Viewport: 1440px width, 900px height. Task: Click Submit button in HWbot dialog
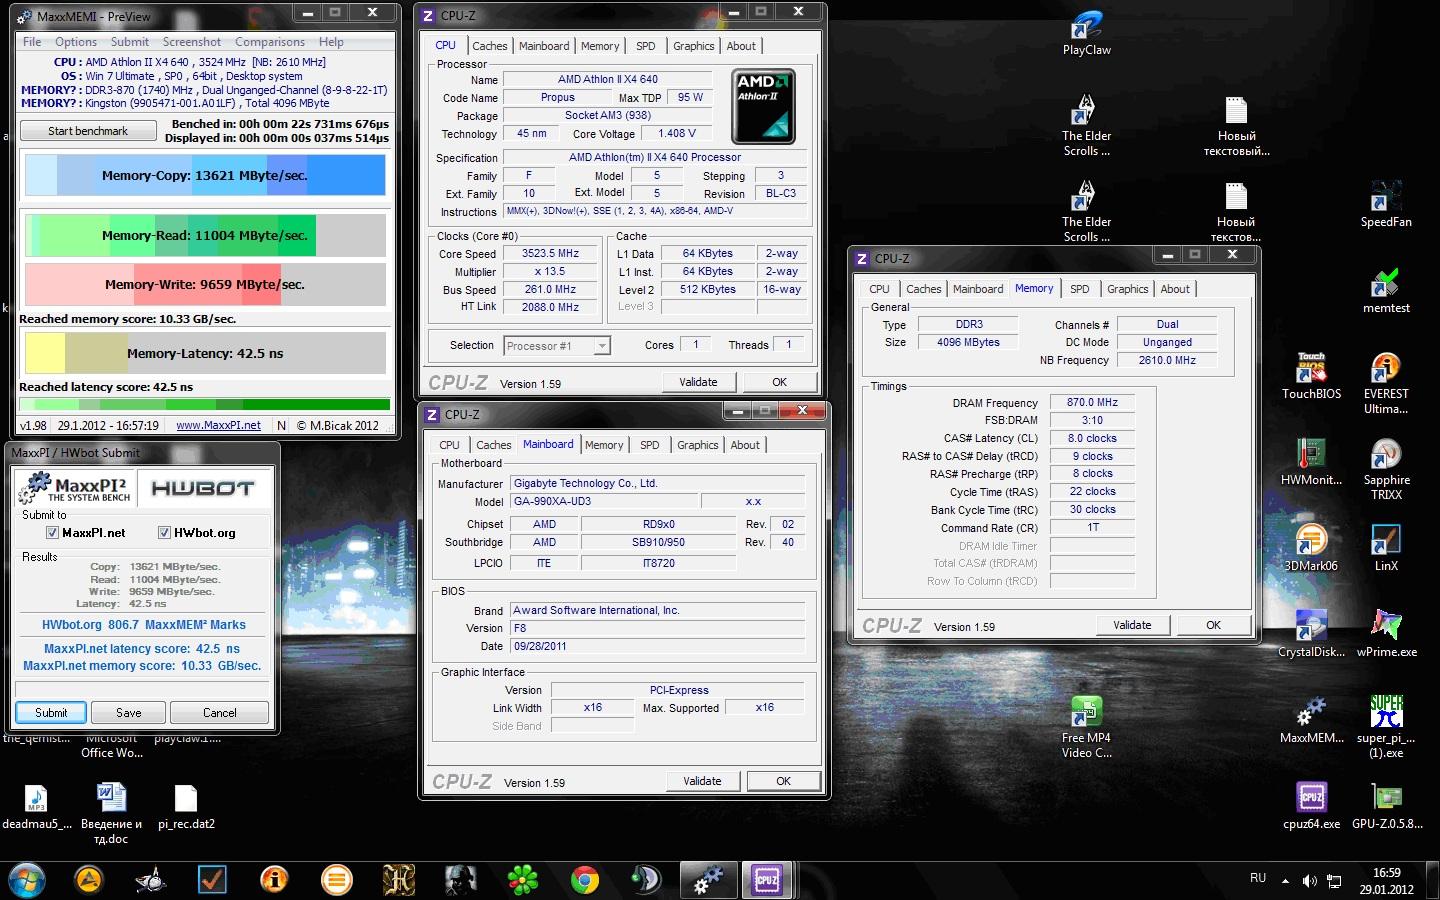pos(51,713)
